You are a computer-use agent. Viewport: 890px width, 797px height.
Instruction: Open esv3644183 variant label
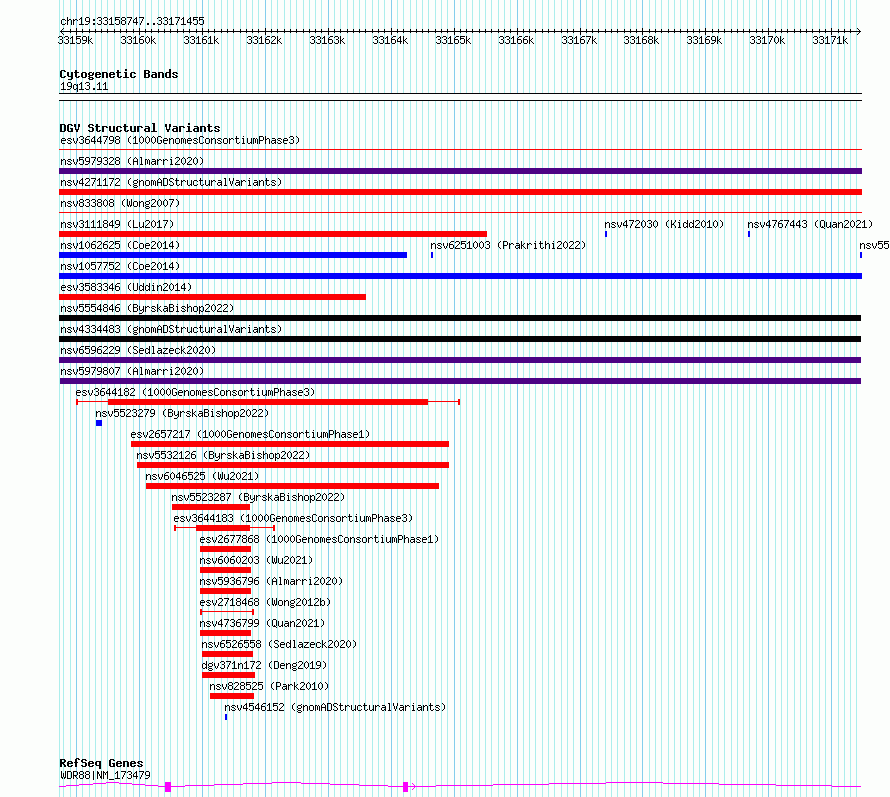coord(293,518)
